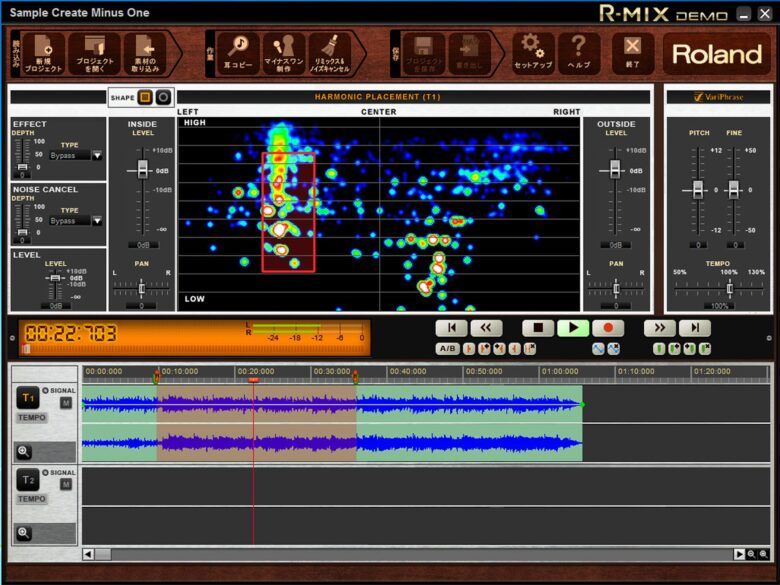Screen dimensions: 780x585
Task: Click the T1 magnifier zoom icon
Action: 23,452
